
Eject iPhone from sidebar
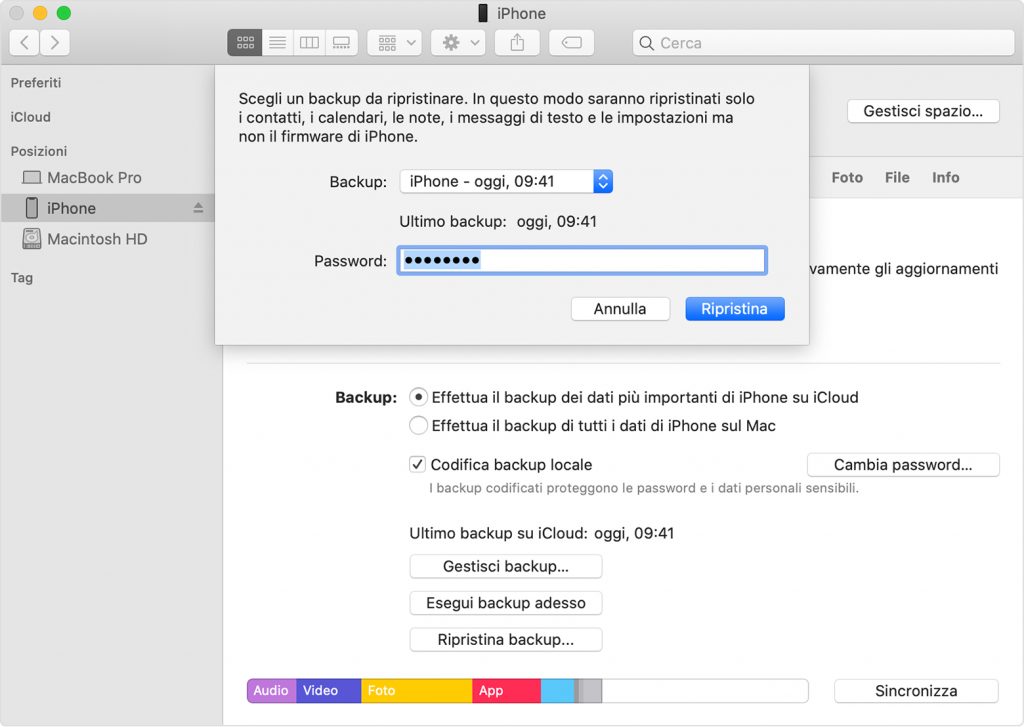tap(198, 208)
